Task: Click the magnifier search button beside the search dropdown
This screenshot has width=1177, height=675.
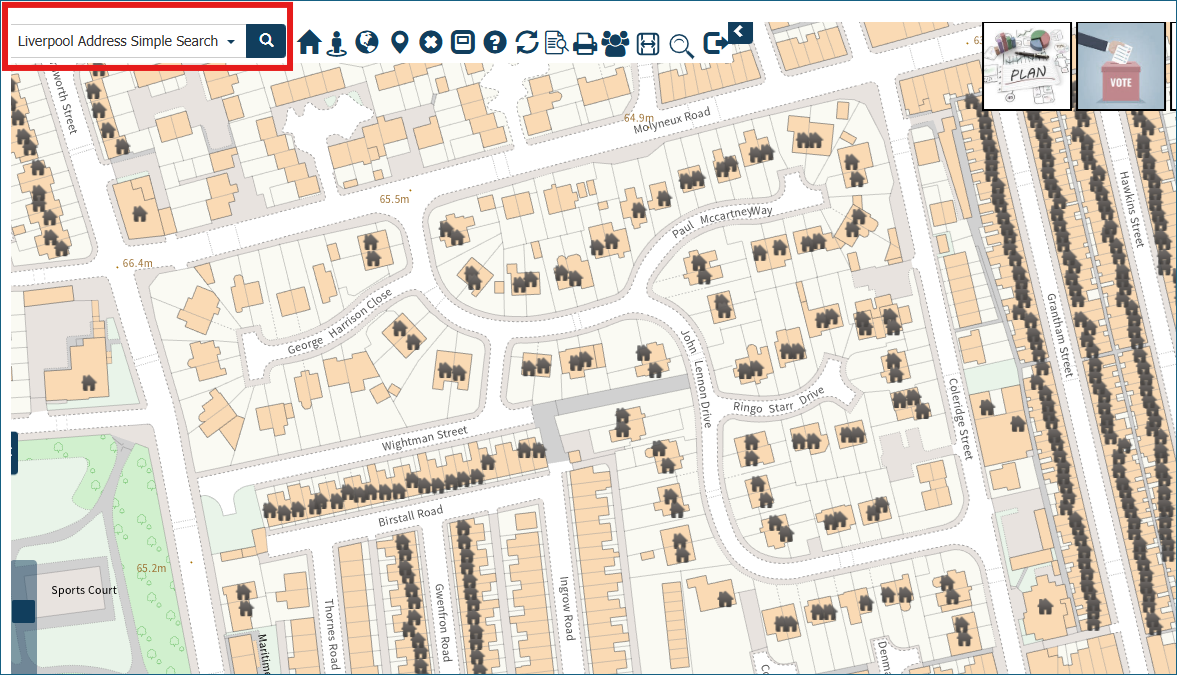Action: coord(266,41)
